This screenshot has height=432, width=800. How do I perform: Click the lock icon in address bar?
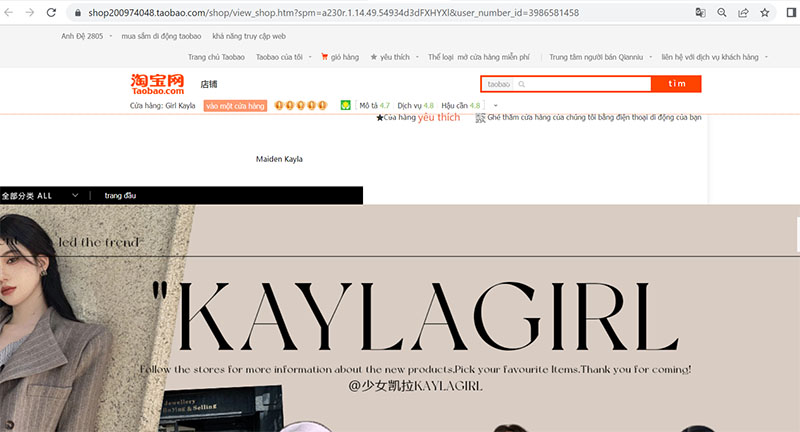click(x=78, y=13)
